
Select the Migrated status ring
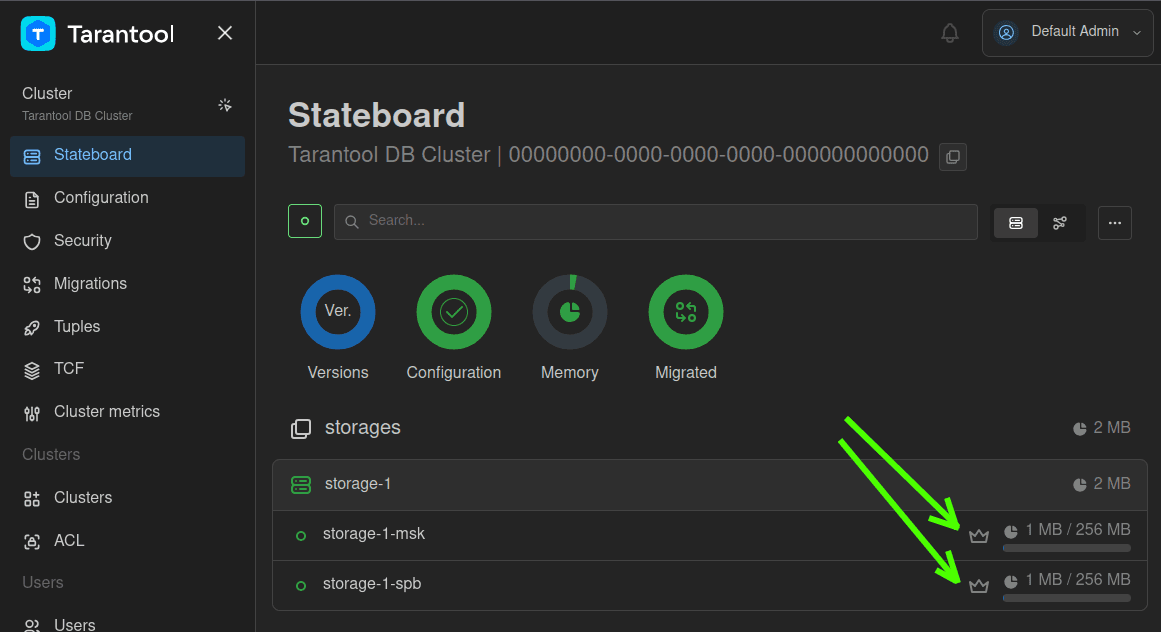(x=686, y=312)
